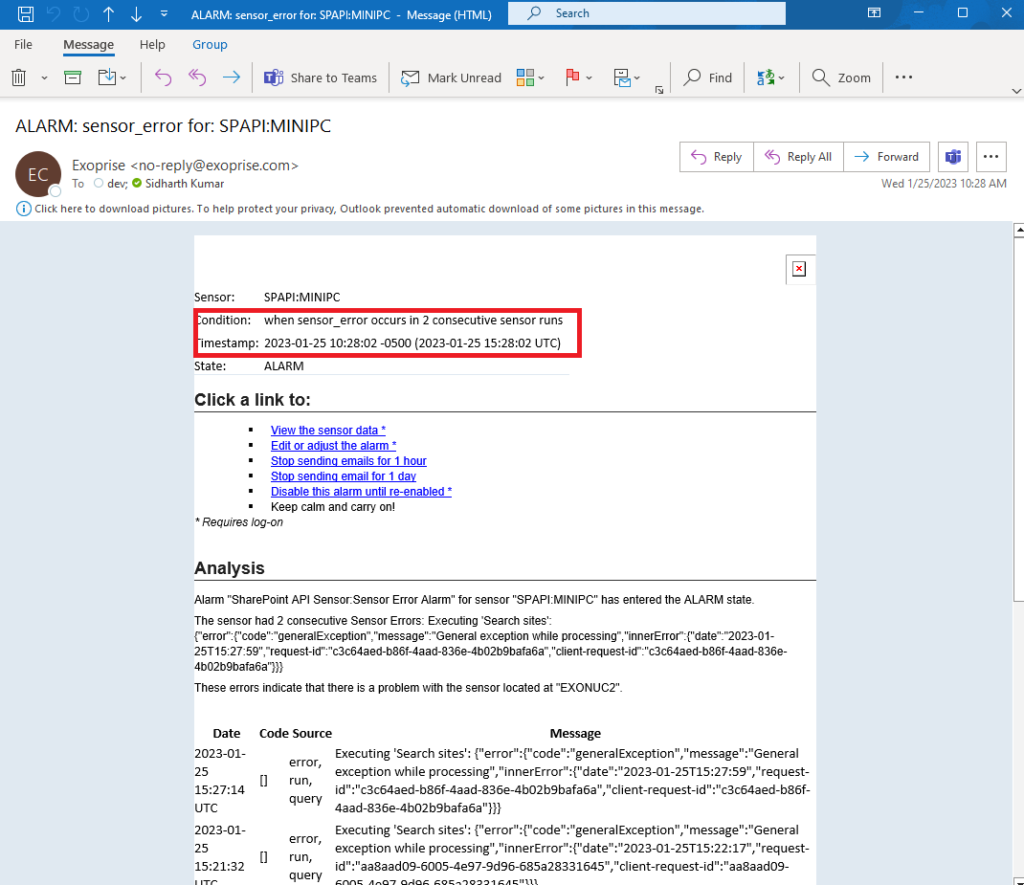Viewport: 1024px width, 885px height.
Task: Expand the Move dropdown arrow
Action: [123, 78]
